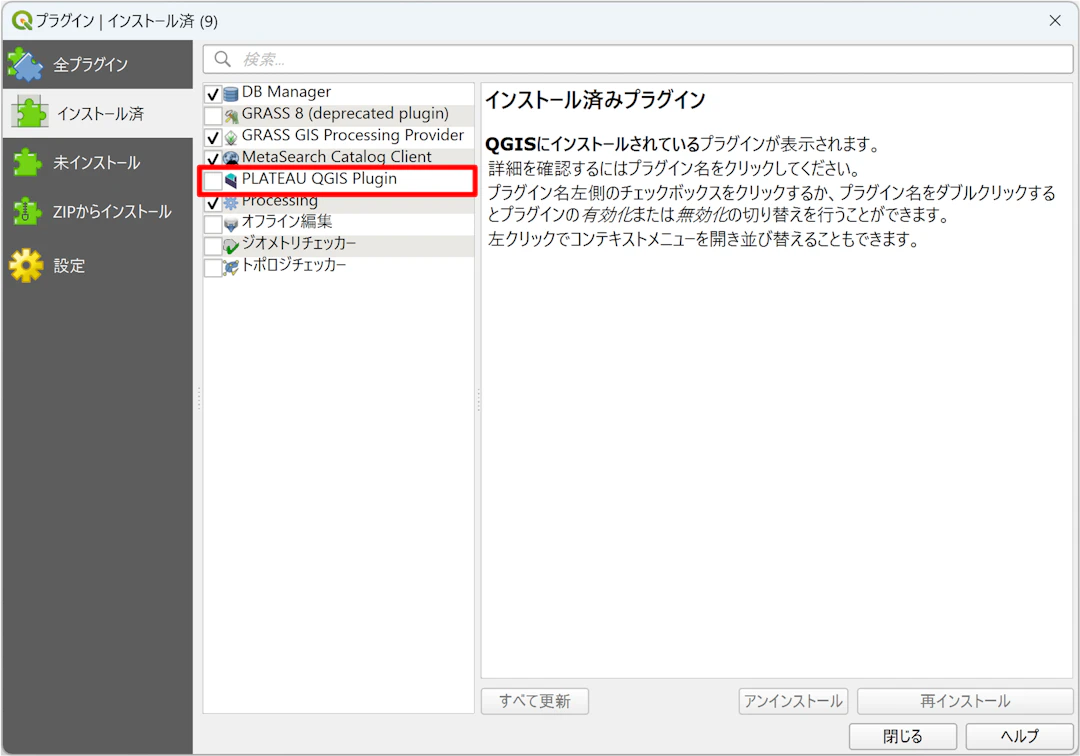Click the ZIPからインストール zipper puzzle icon
The height and width of the screenshot is (756, 1080).
pos(27,211)
